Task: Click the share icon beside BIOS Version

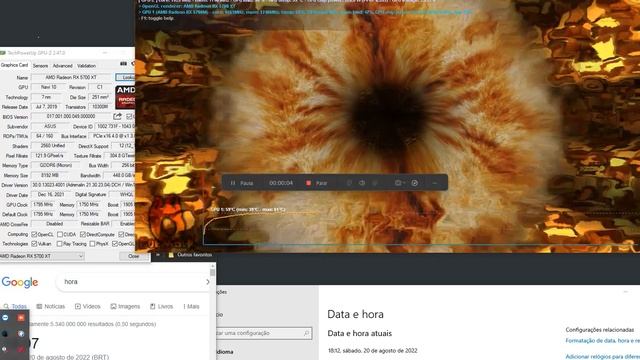Action: pyautogui.click(x=118, y=117)
